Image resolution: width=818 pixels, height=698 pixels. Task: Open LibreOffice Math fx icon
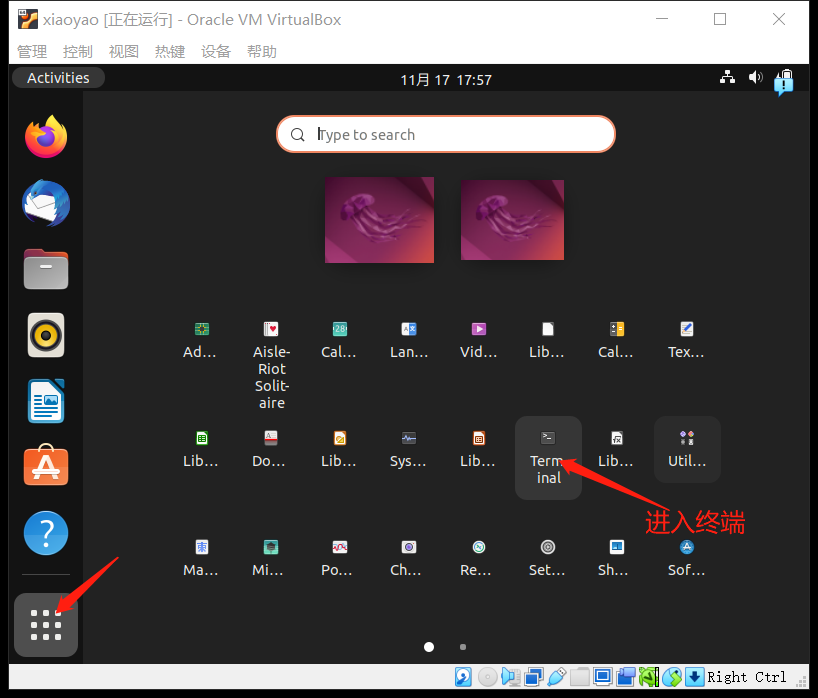click(617, 449)
